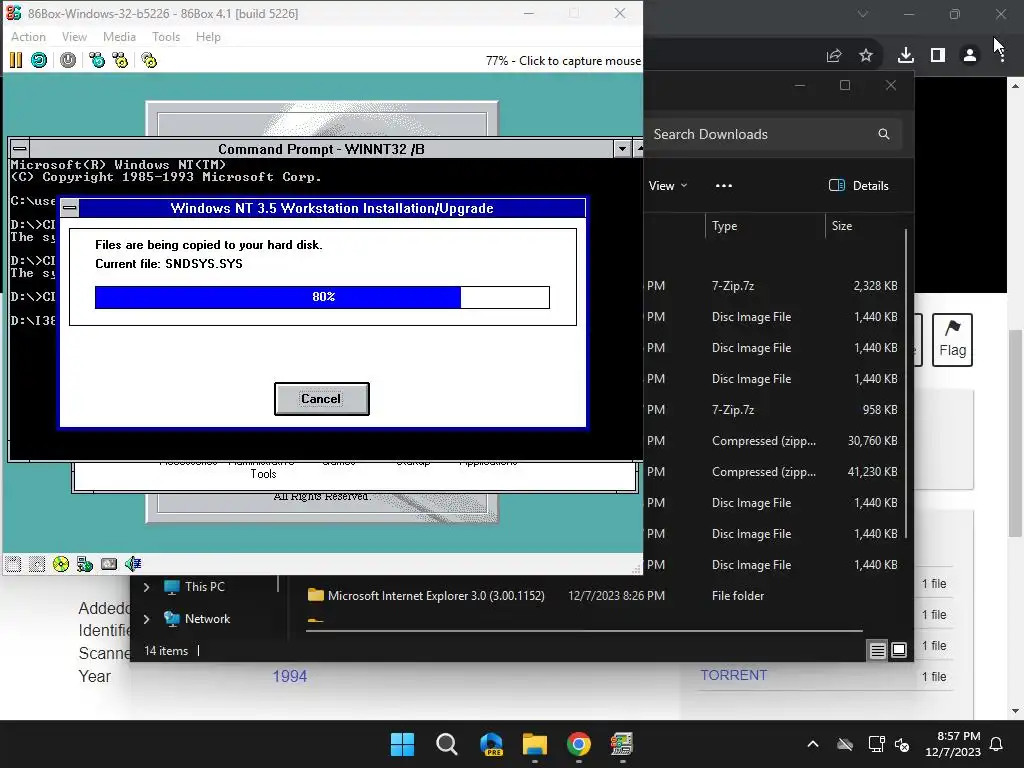This screenshot has width=1024, height=768.
Task: Select the 958 KB 7-Zip file row
Action: point(774,409)
